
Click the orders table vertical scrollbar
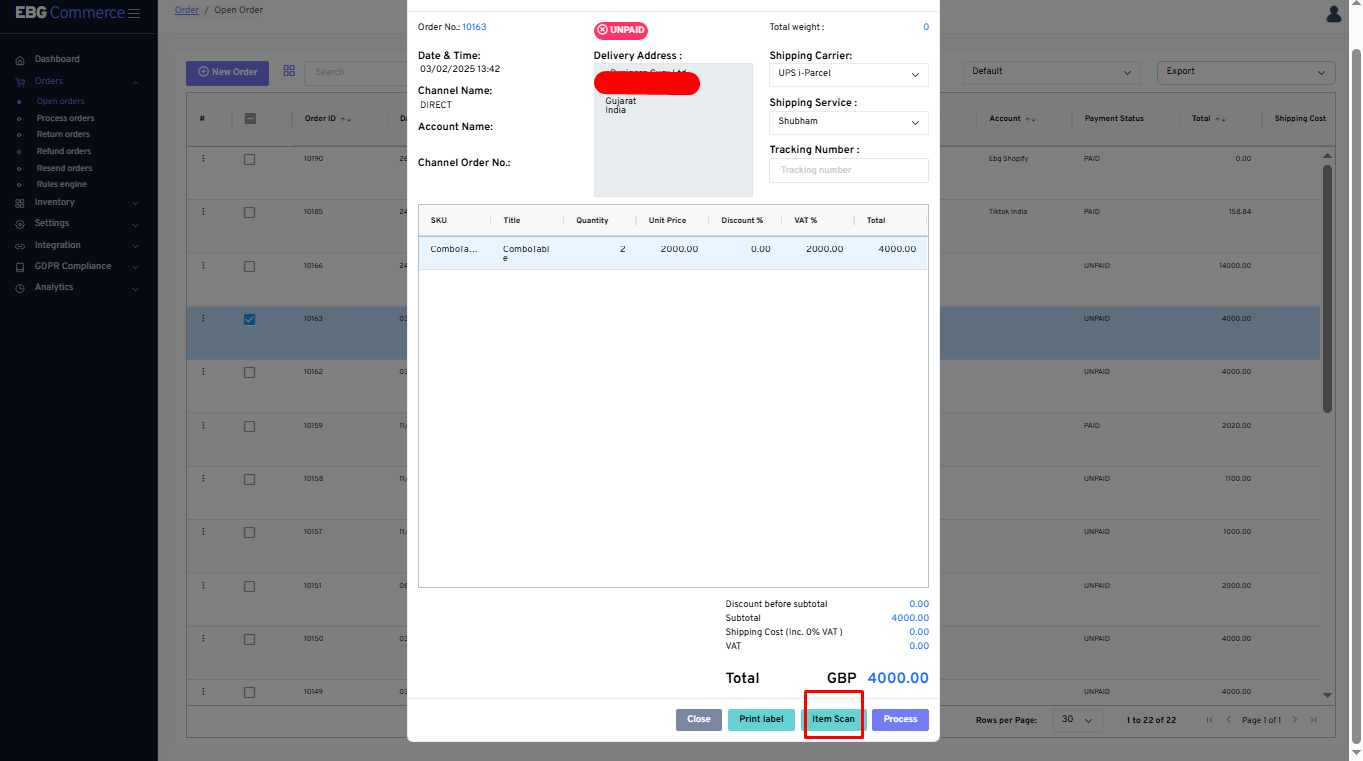(x=1327, y=288)
